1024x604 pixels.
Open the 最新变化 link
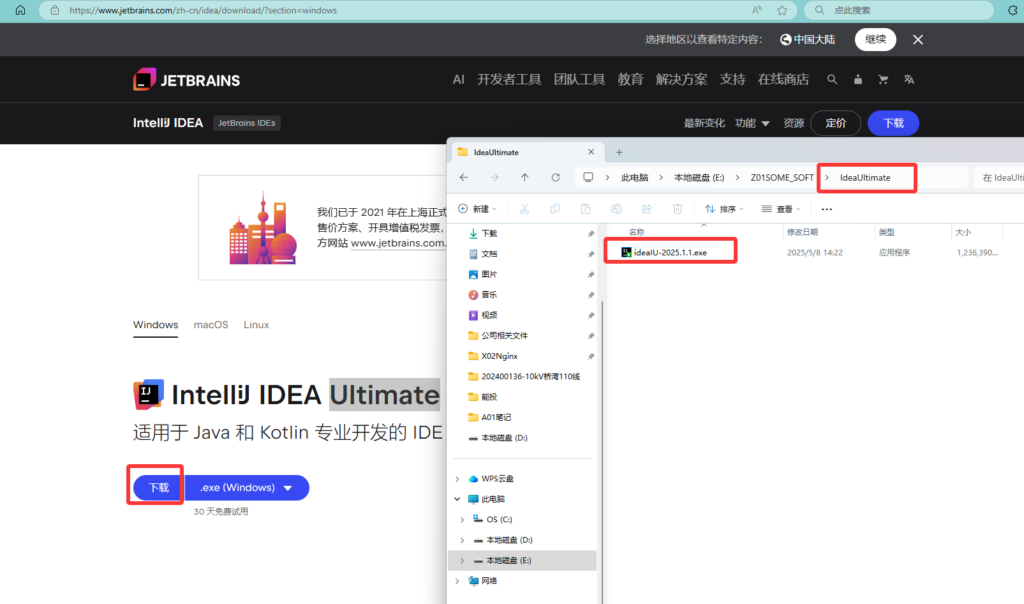point(704,123)
